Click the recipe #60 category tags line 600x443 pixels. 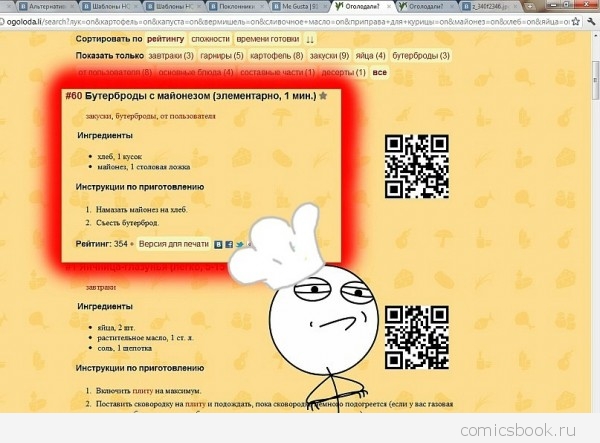point(151,116)
